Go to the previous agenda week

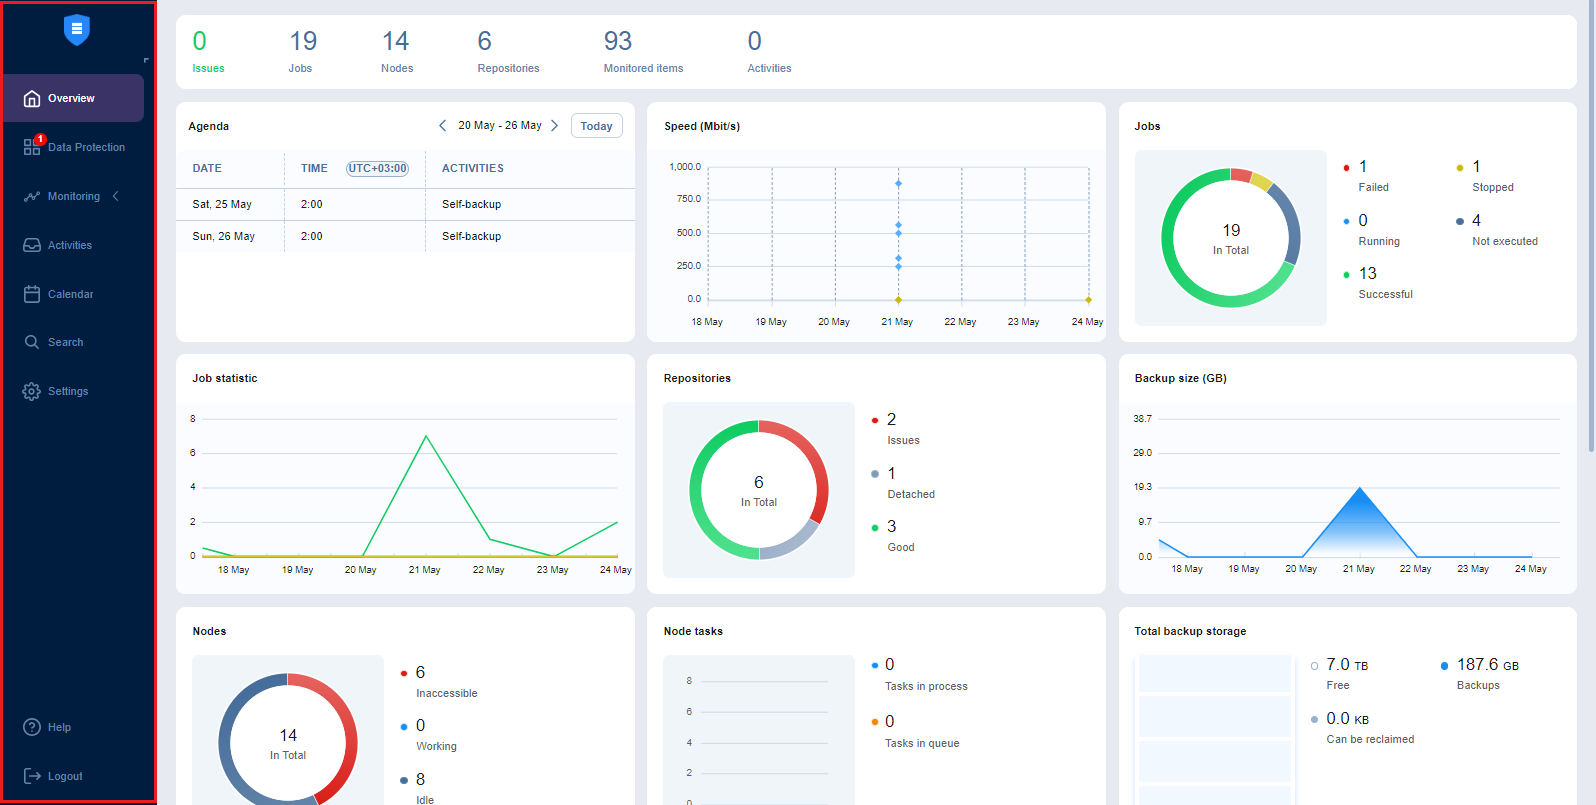pyautogui.click(x=443, y=126)
